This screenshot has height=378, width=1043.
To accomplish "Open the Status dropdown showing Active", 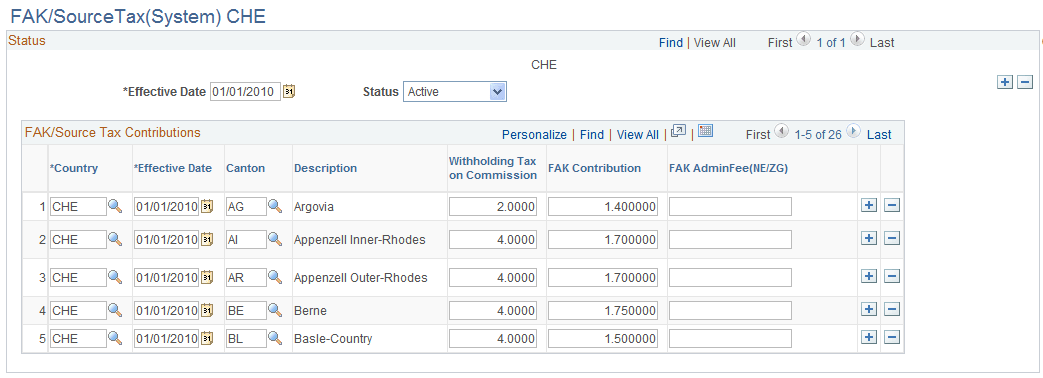I will (x=454, y=92).
